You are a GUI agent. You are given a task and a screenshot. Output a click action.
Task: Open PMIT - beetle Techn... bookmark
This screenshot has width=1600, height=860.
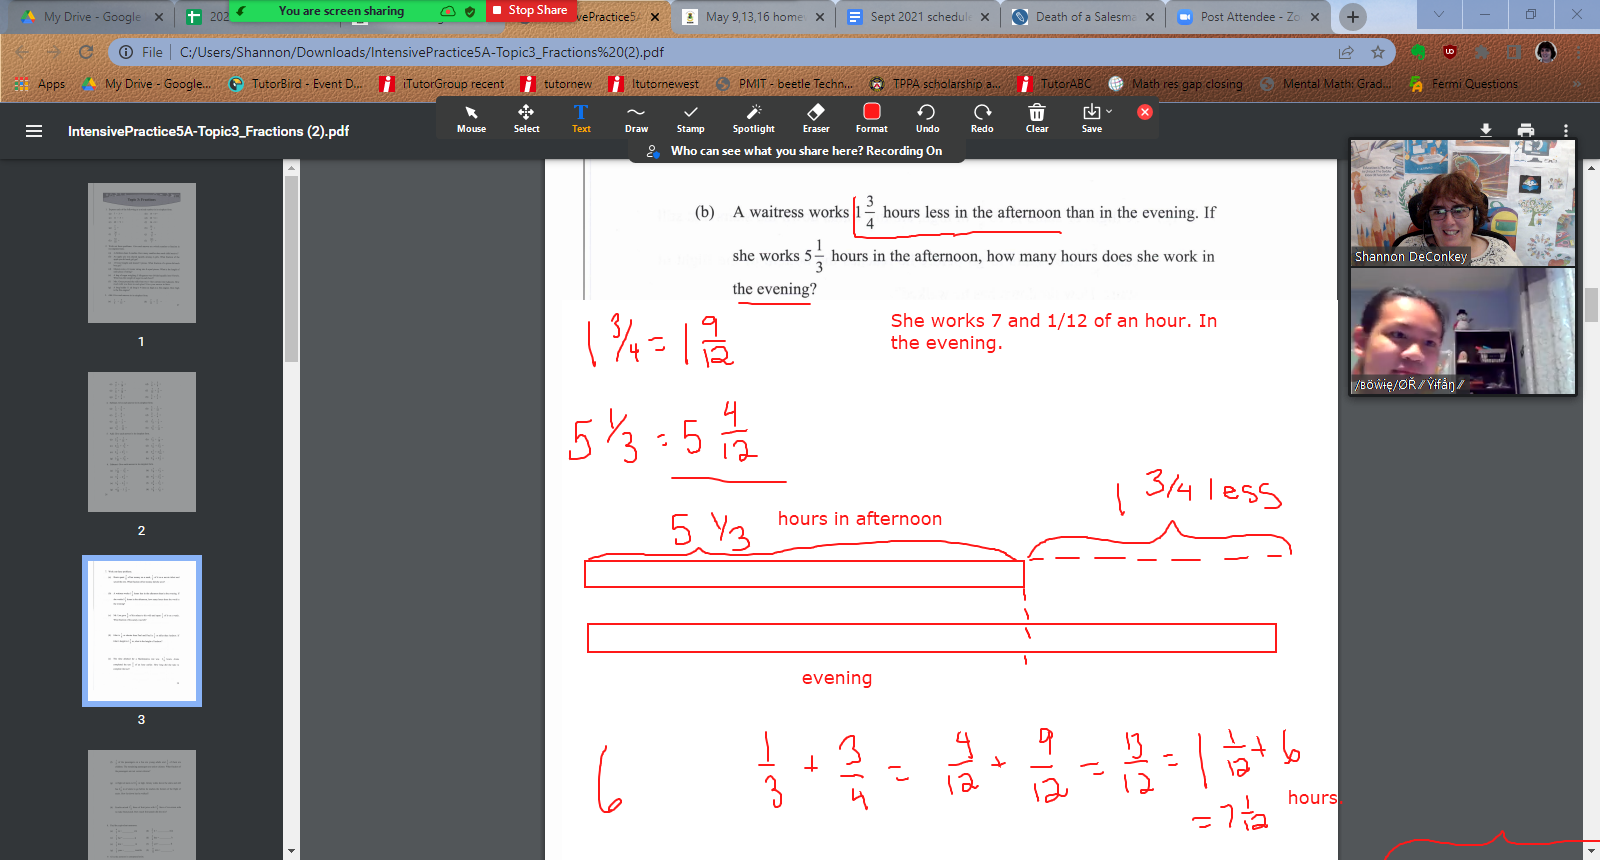point(785,84)
